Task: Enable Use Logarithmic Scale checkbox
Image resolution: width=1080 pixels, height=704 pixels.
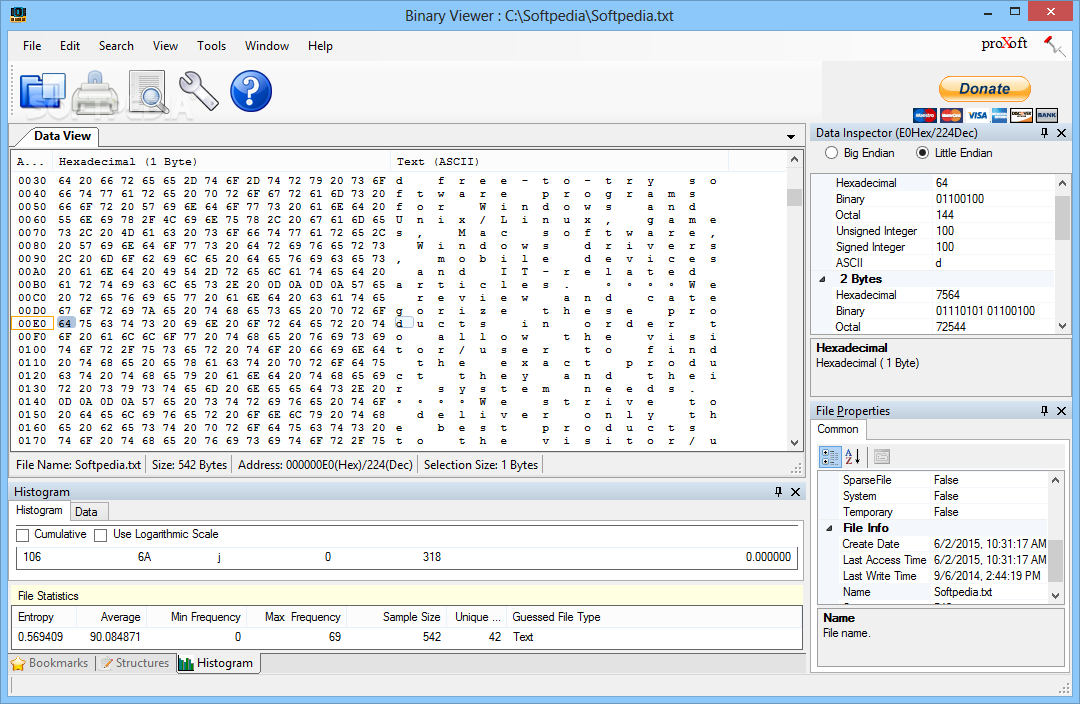Action: pos(101,535)
